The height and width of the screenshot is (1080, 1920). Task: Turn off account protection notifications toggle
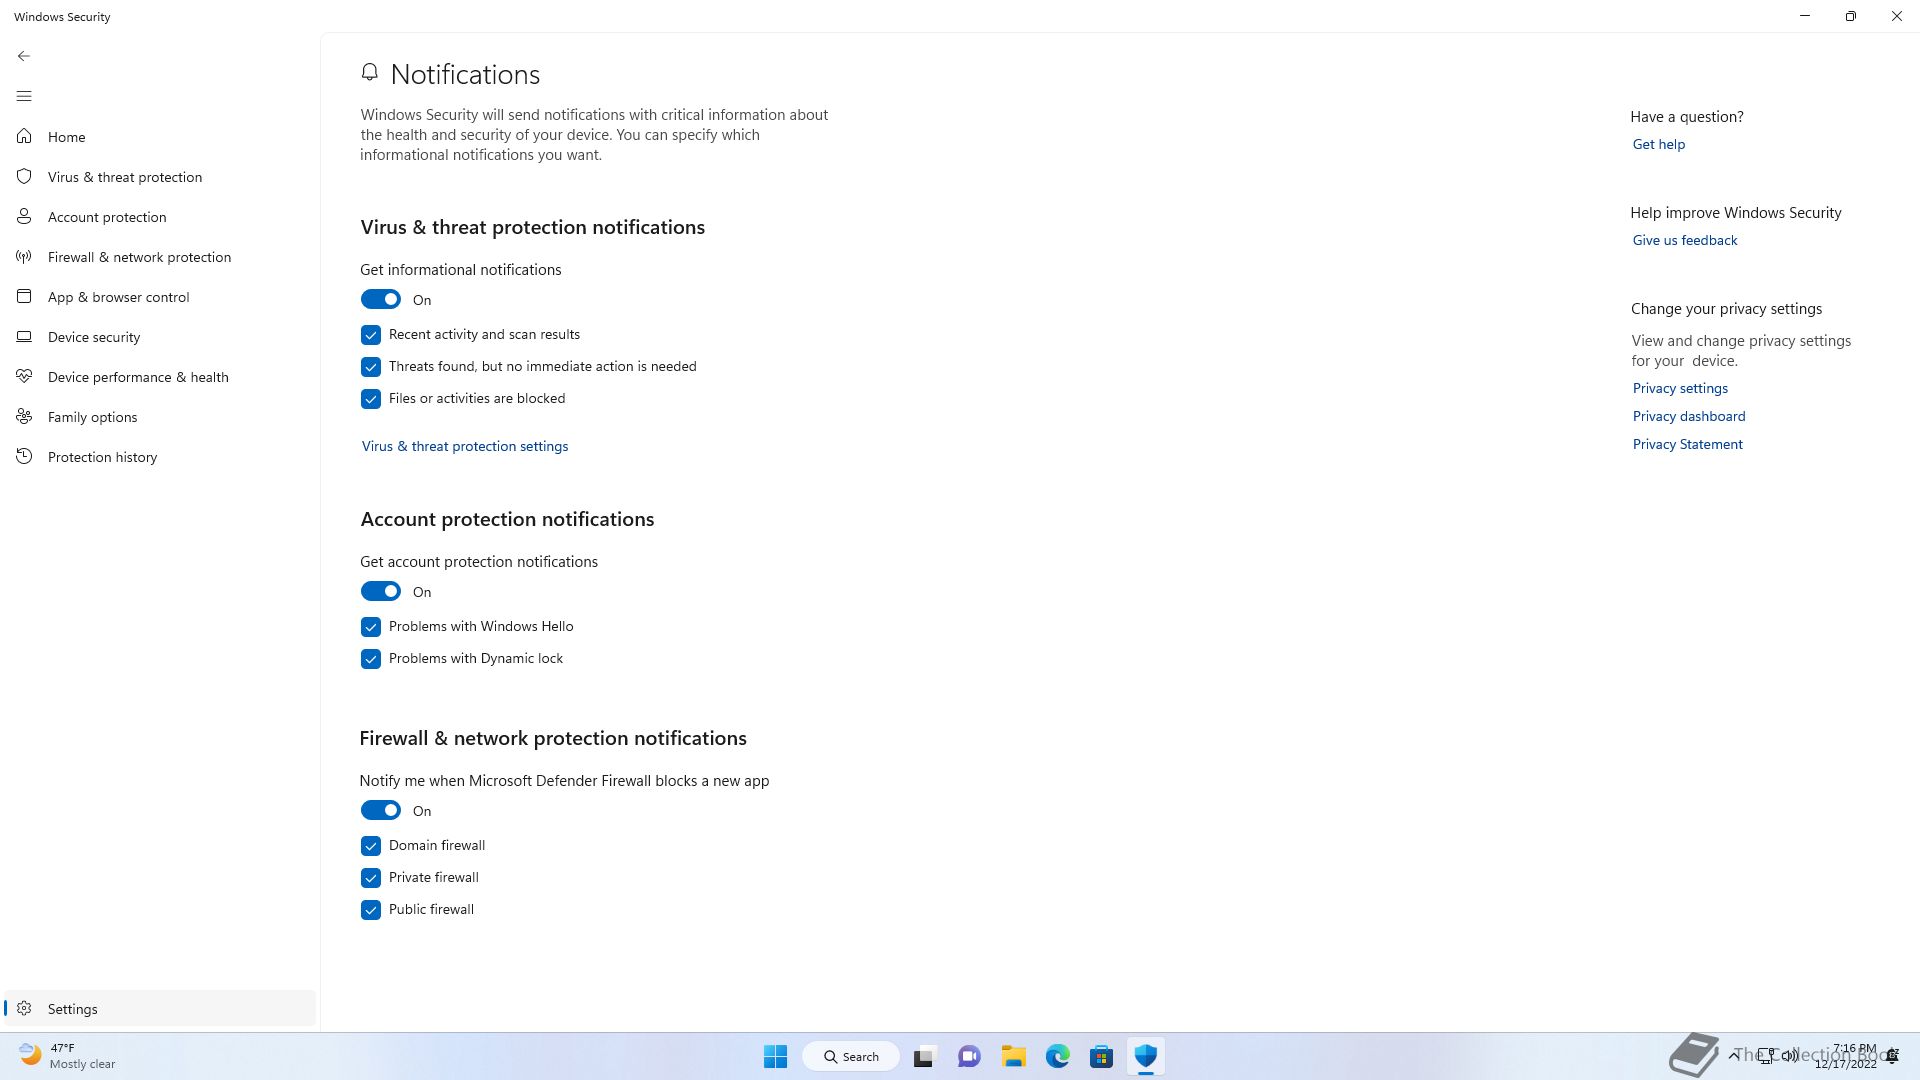tap(380, 591)
